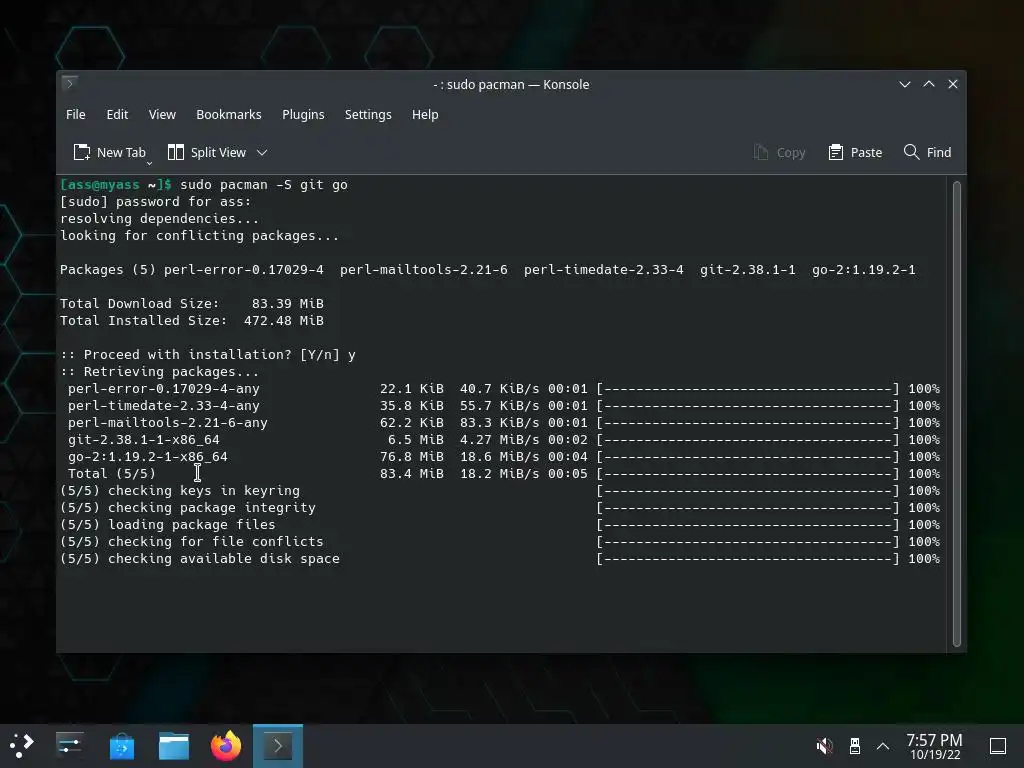Click the 'loading package files' line
The width and height of the screenshot is (1024, 768).
500,524
